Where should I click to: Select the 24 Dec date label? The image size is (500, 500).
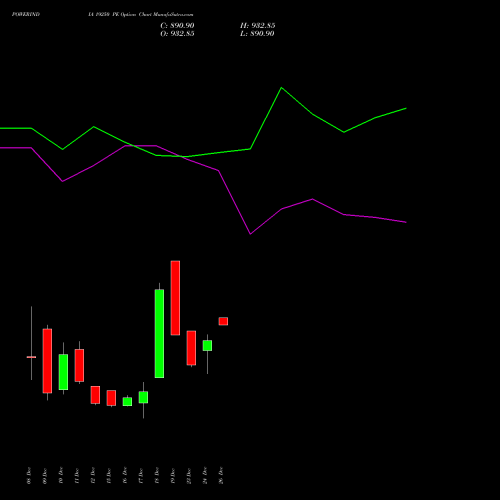(205, 476)
